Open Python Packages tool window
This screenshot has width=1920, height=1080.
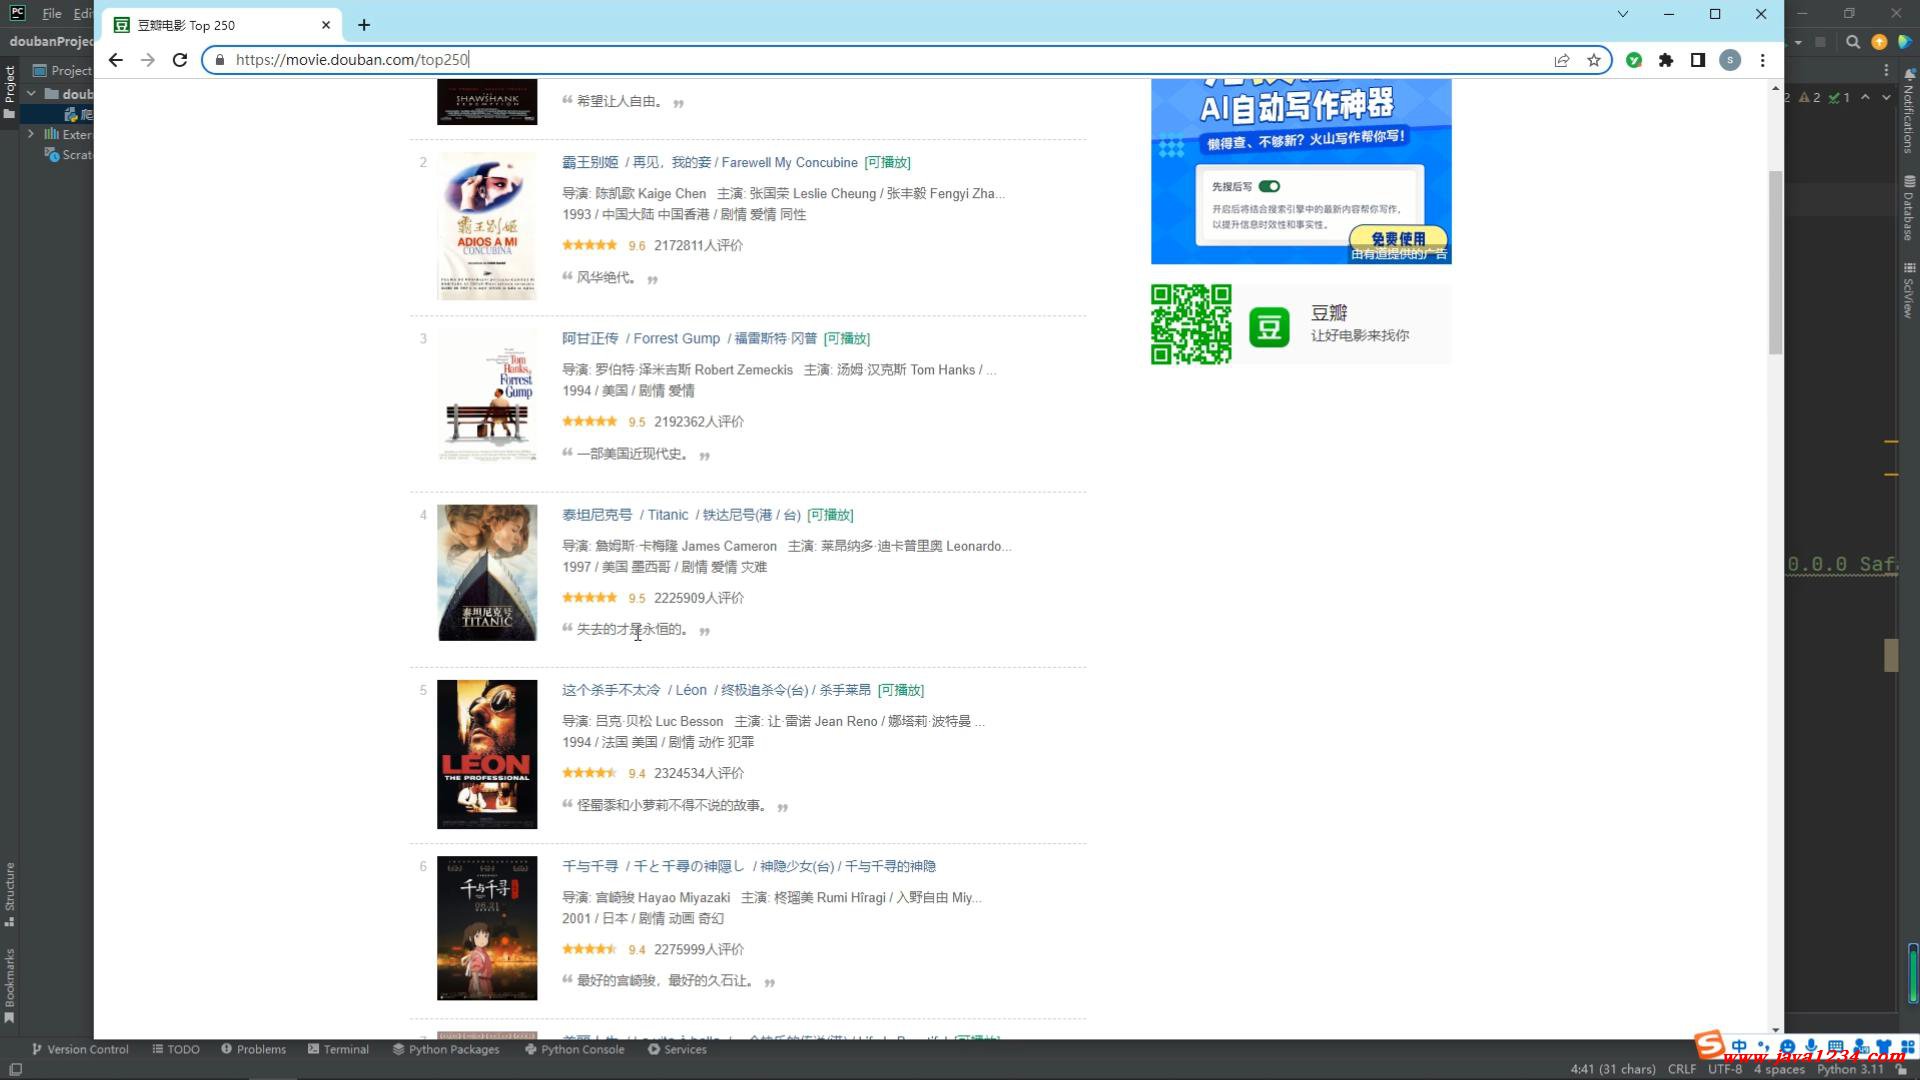coord(445,1049)
